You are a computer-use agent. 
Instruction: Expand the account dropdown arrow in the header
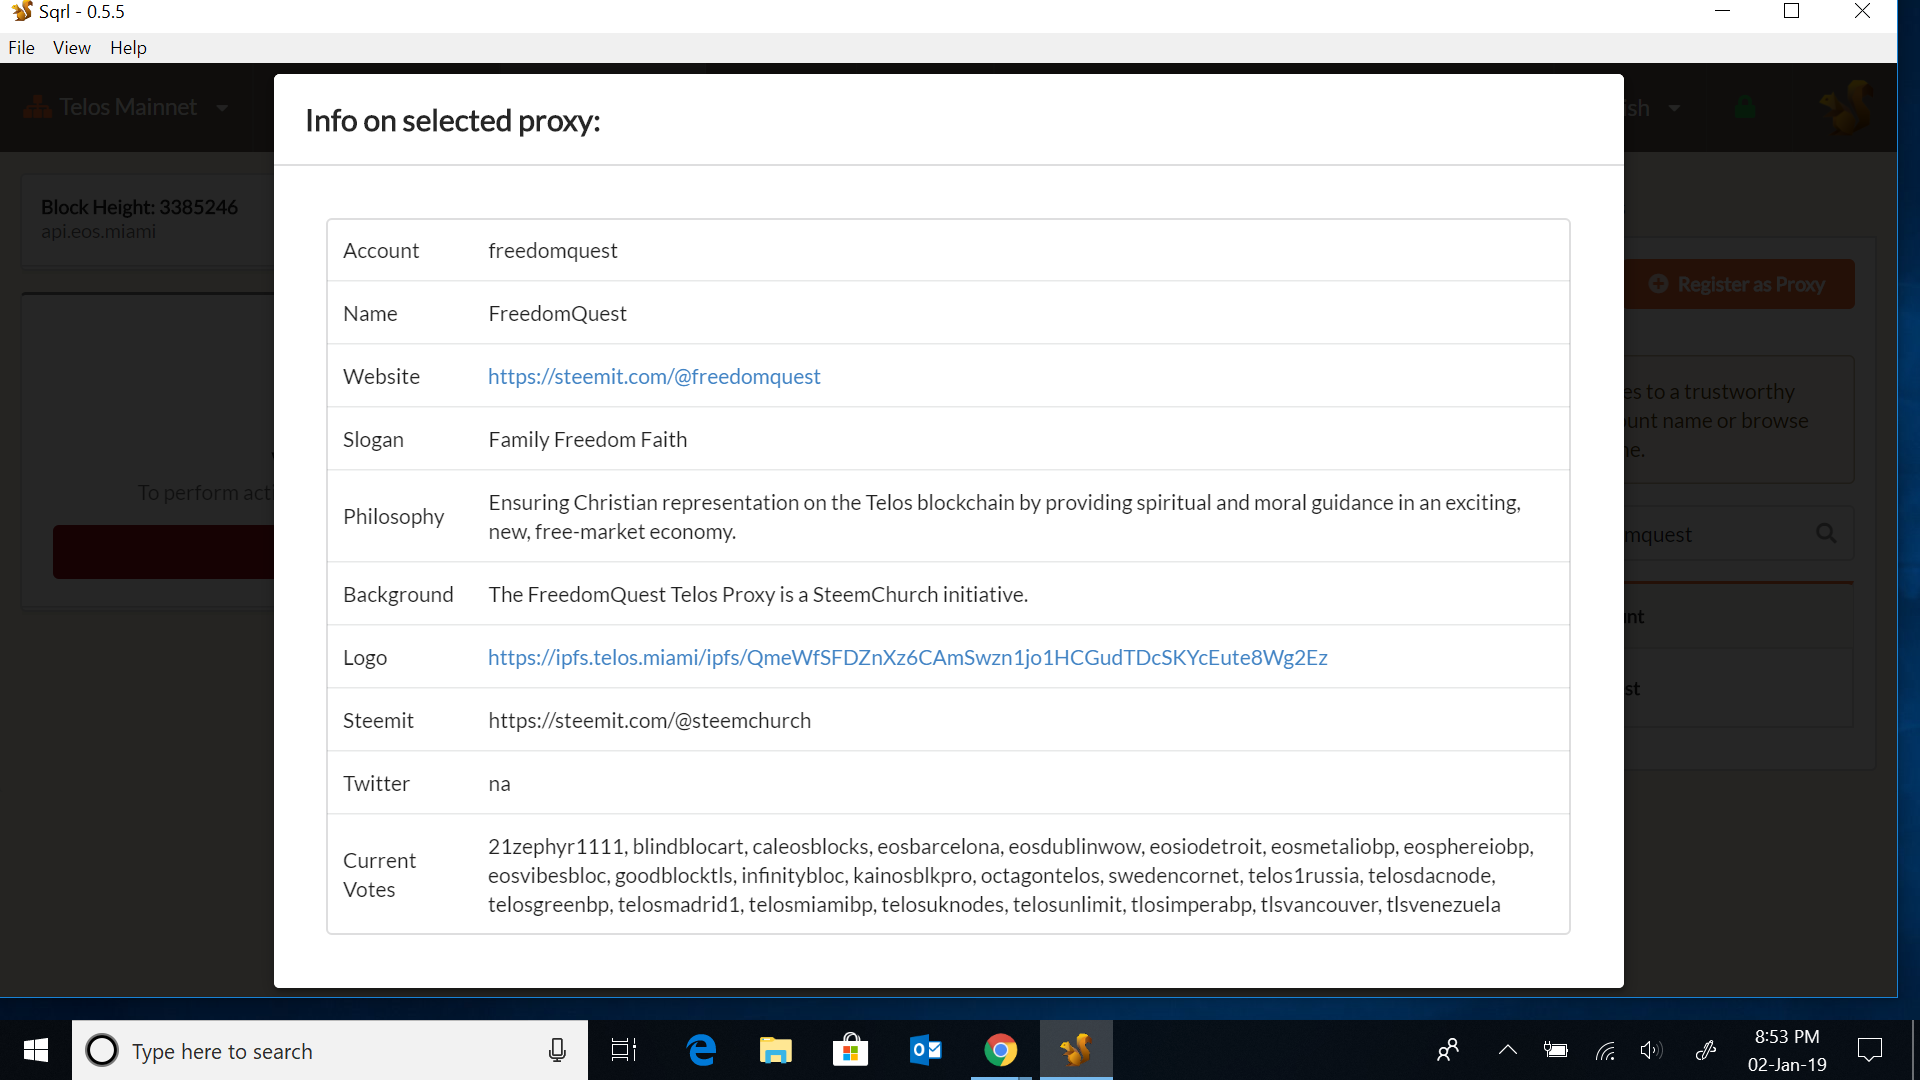(x=1674, y=108)
